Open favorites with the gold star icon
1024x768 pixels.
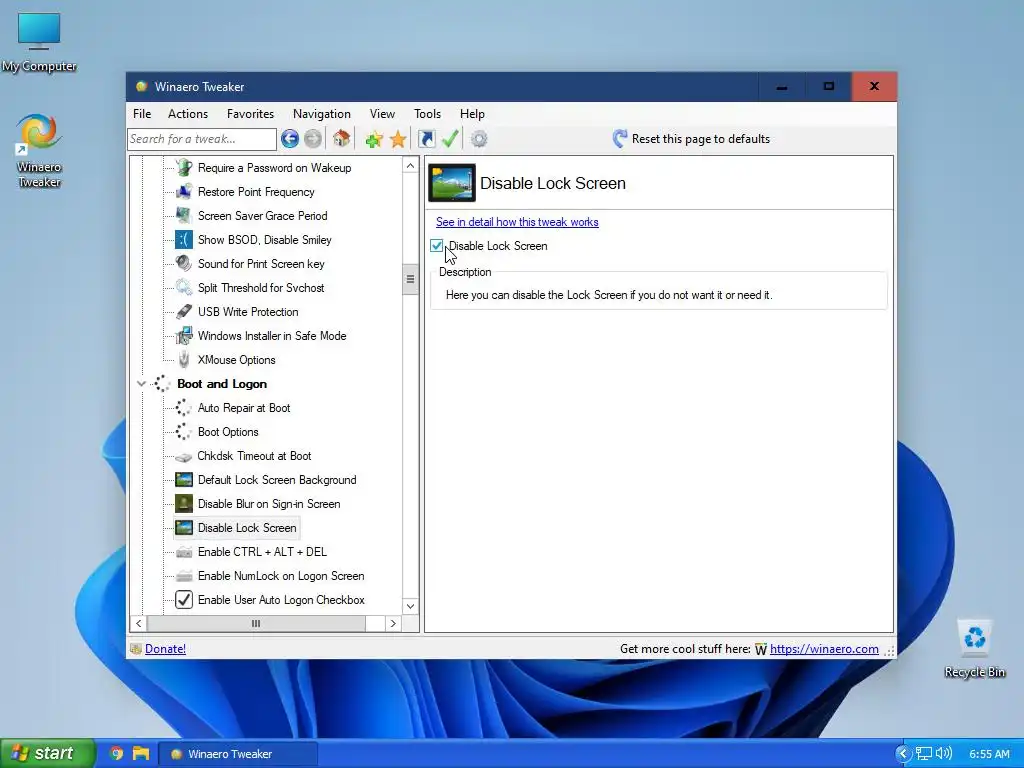click(x=398, y=139)
